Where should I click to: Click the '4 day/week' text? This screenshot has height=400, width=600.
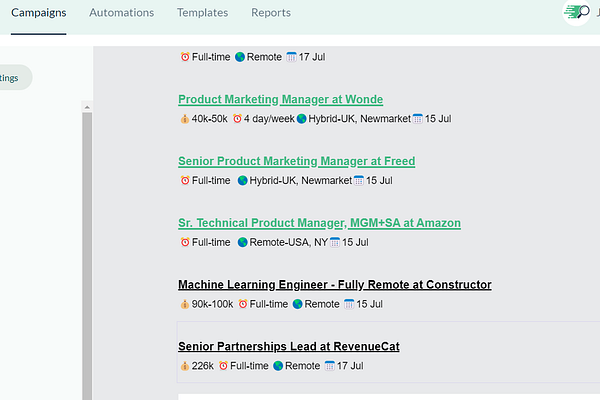(269, 119)
